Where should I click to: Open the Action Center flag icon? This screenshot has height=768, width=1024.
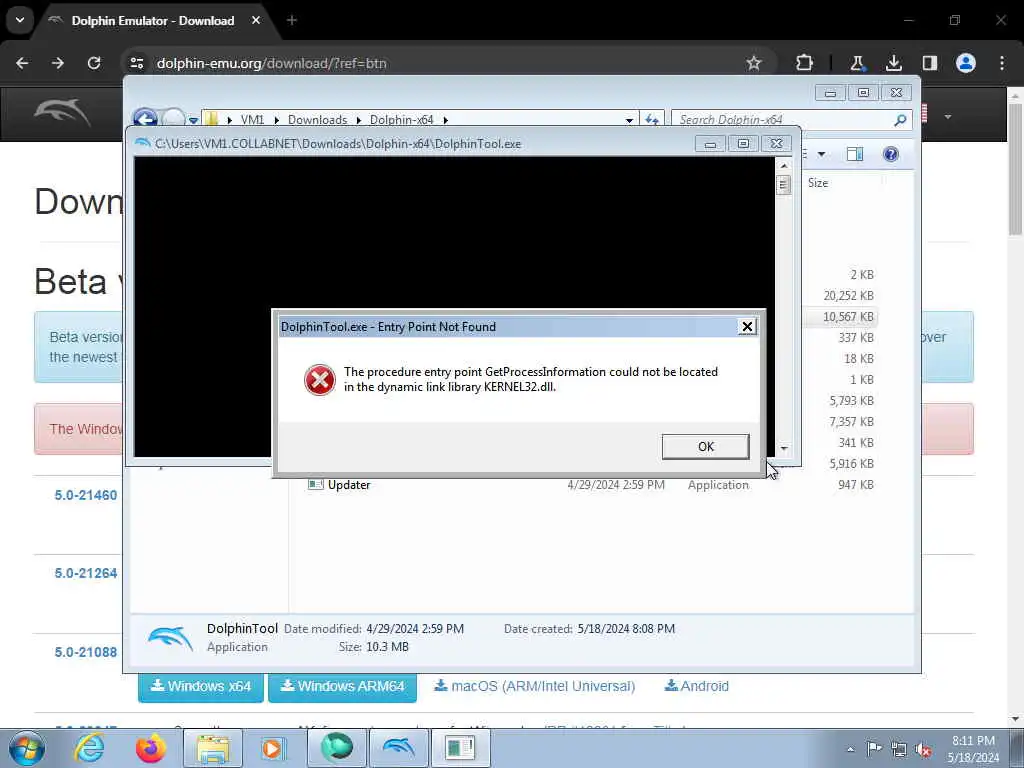pyautogui.click(x=874, y=749)
